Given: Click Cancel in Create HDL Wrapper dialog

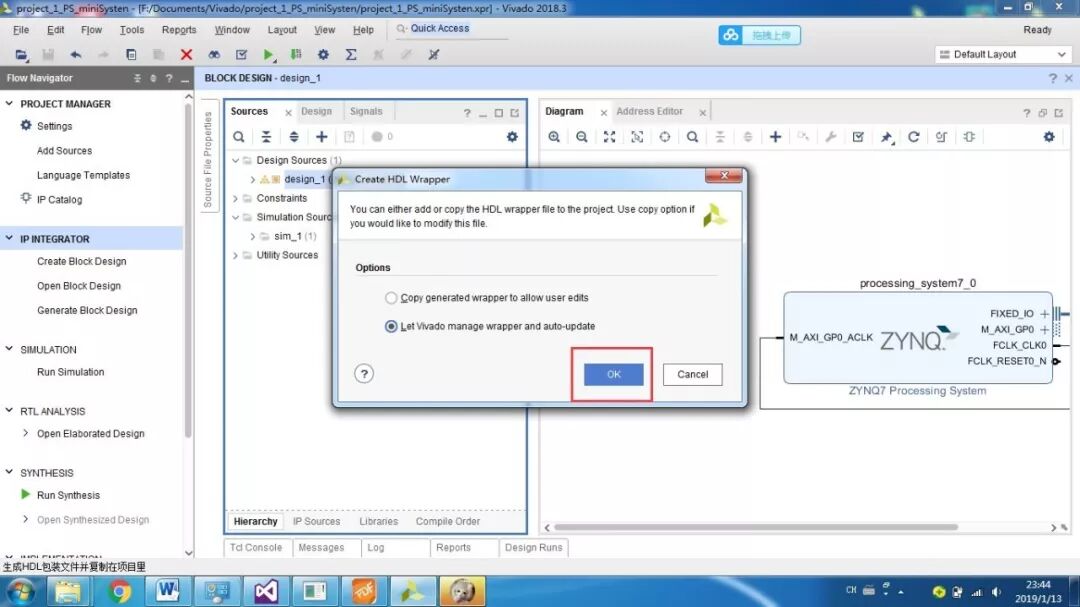Looking at the screenshot, I should (692, 374).
